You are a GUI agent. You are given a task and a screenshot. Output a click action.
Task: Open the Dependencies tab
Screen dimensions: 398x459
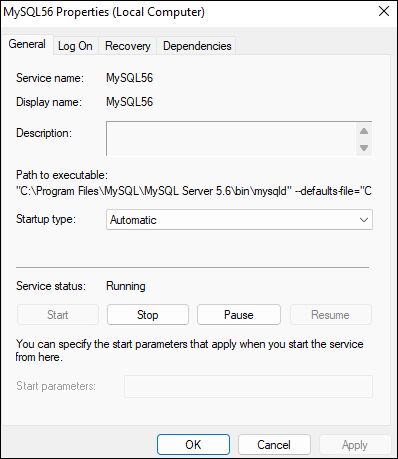click(x=197, y=46)
